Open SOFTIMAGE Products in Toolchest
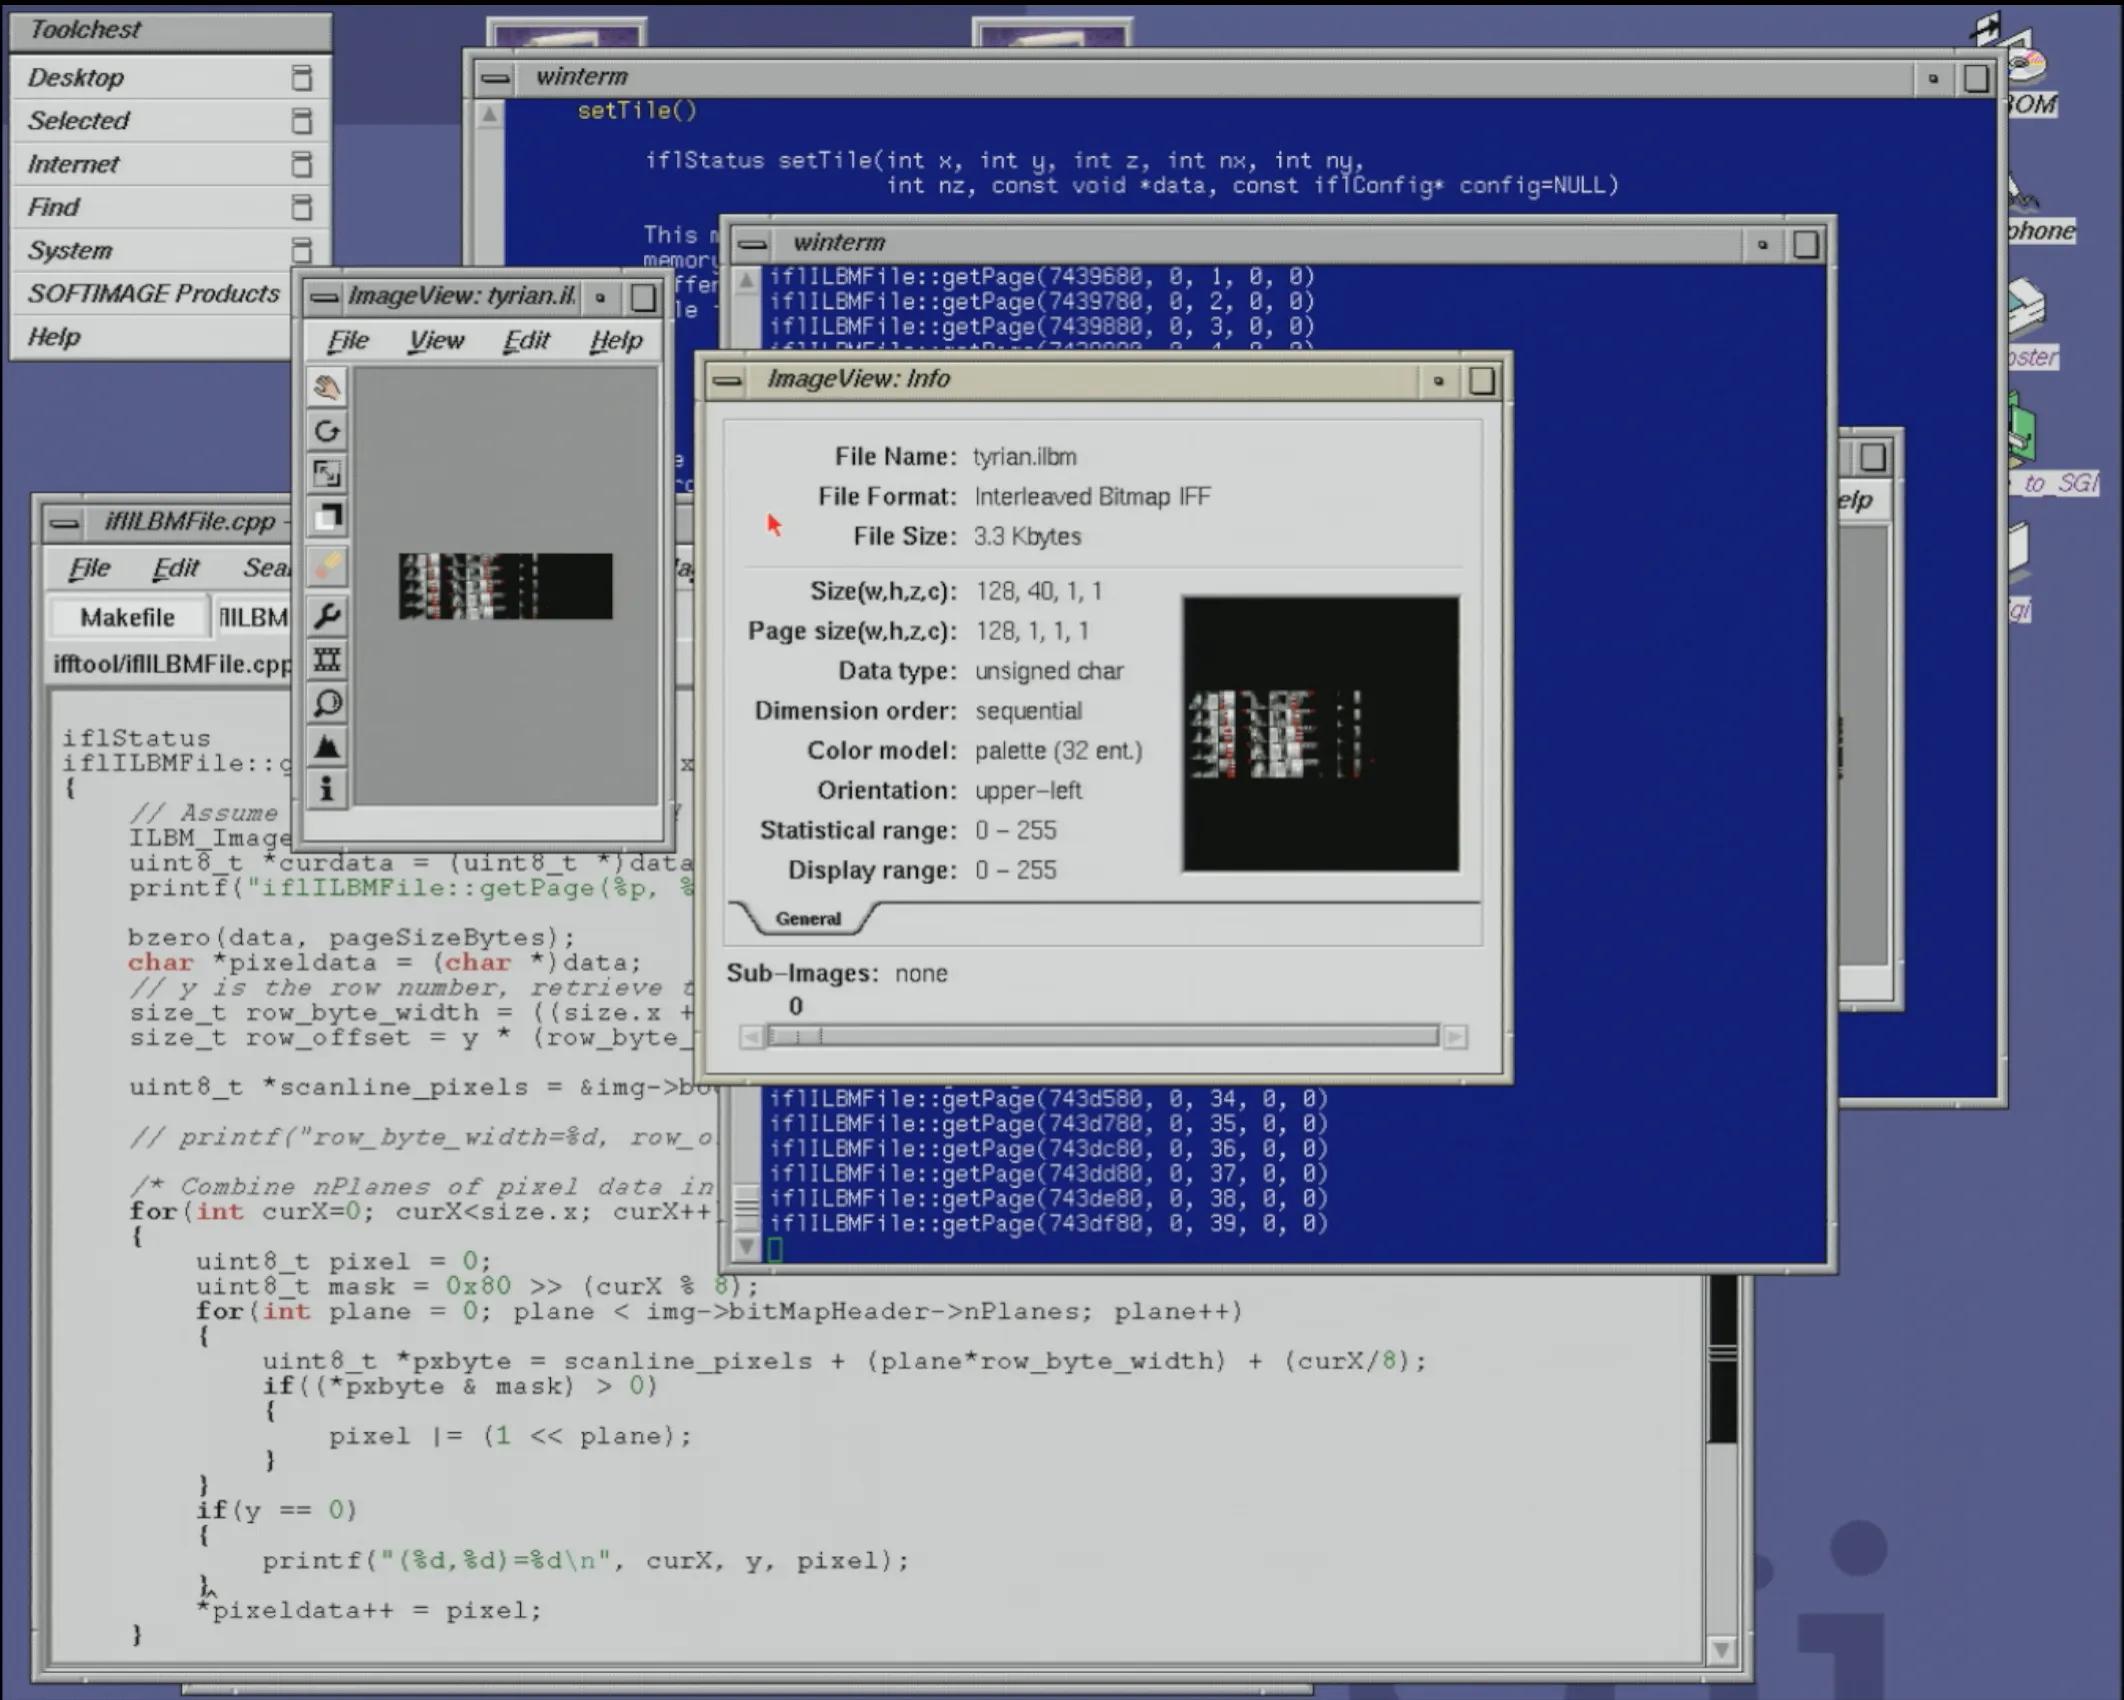 (153, 293)
